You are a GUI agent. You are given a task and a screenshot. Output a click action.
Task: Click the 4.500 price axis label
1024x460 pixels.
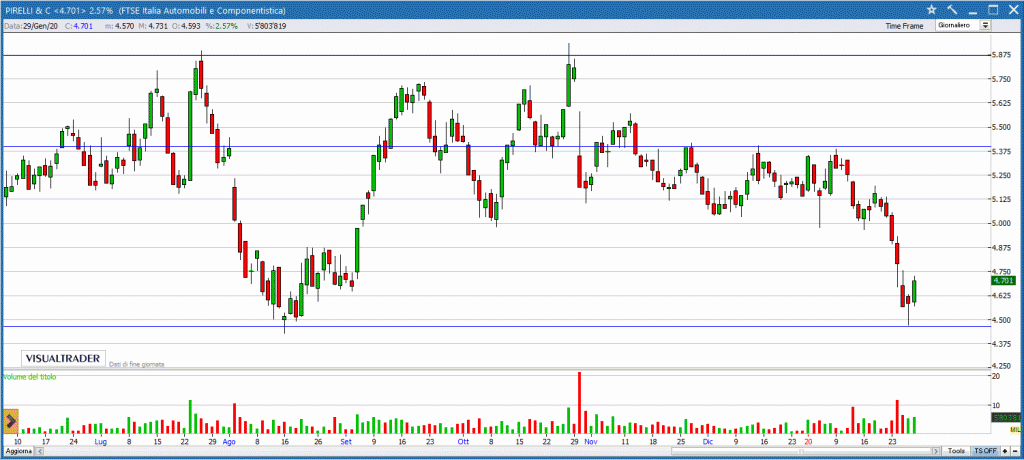point(1001,320)
